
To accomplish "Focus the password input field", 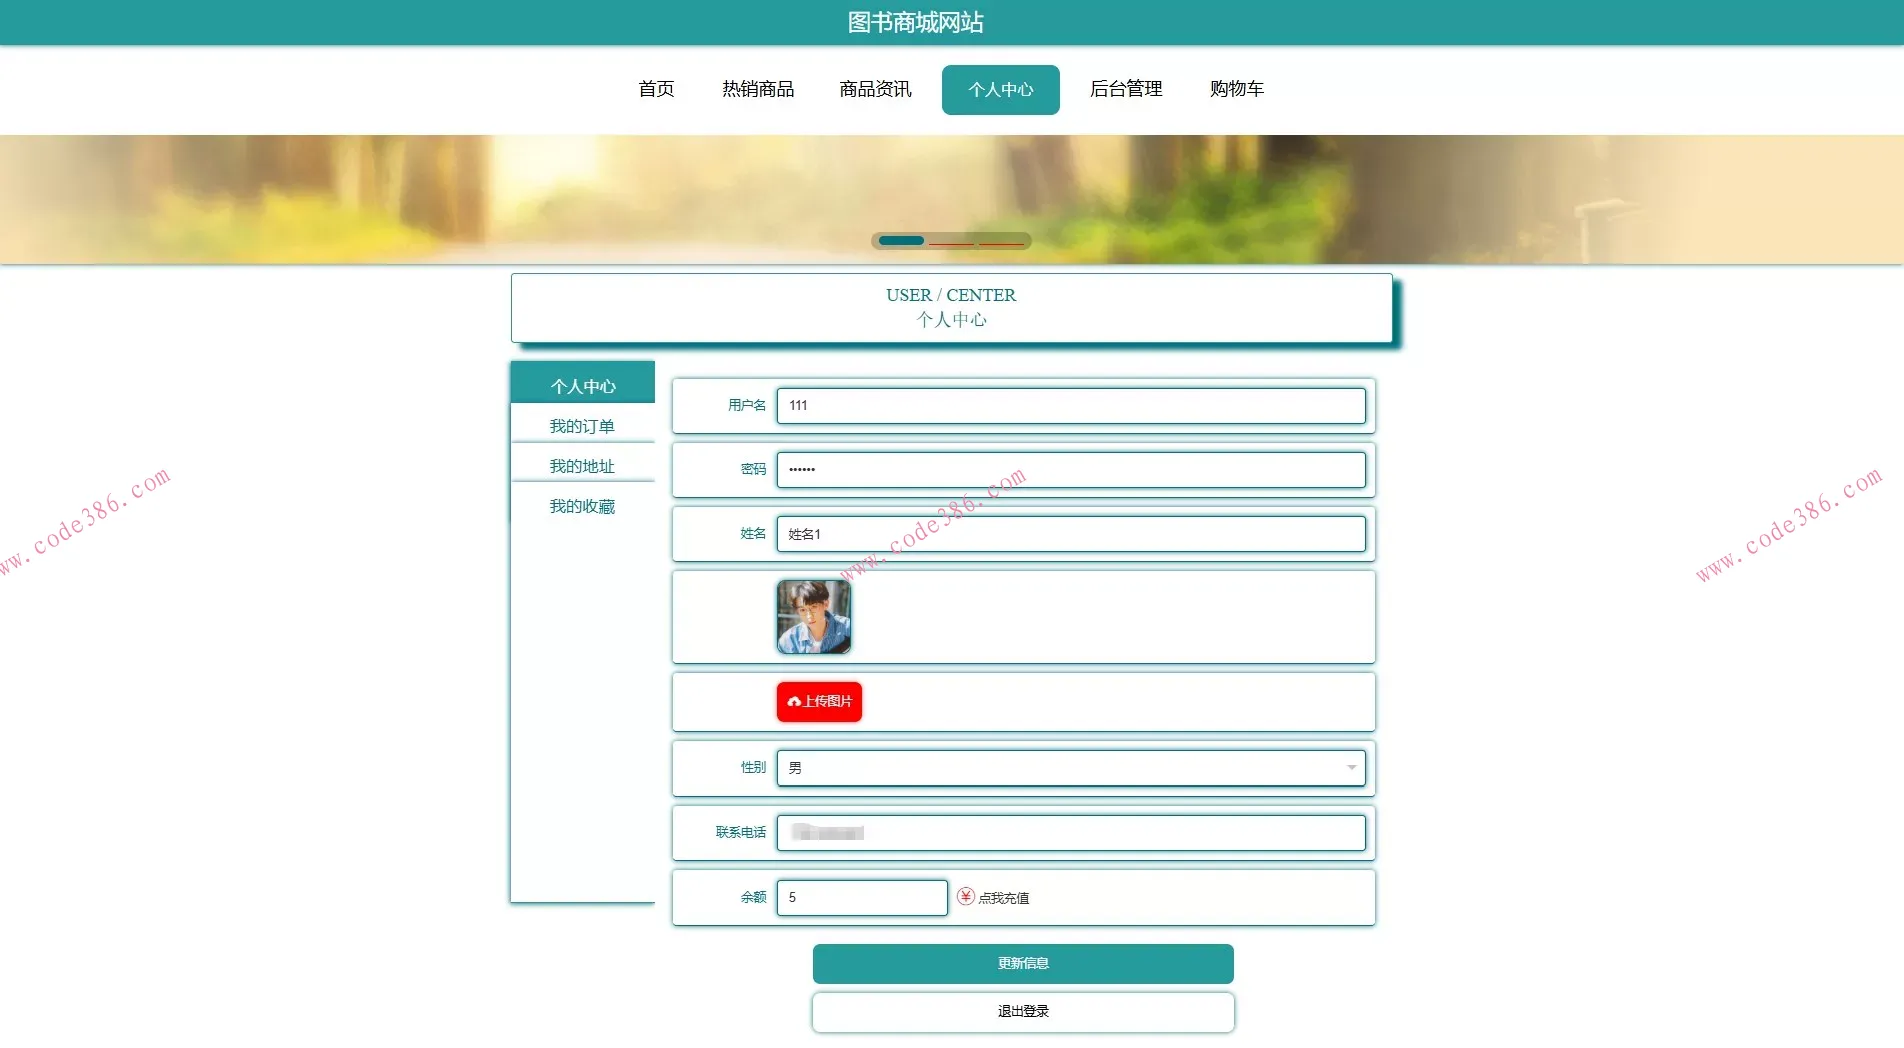I will (x=1070, y=470).
